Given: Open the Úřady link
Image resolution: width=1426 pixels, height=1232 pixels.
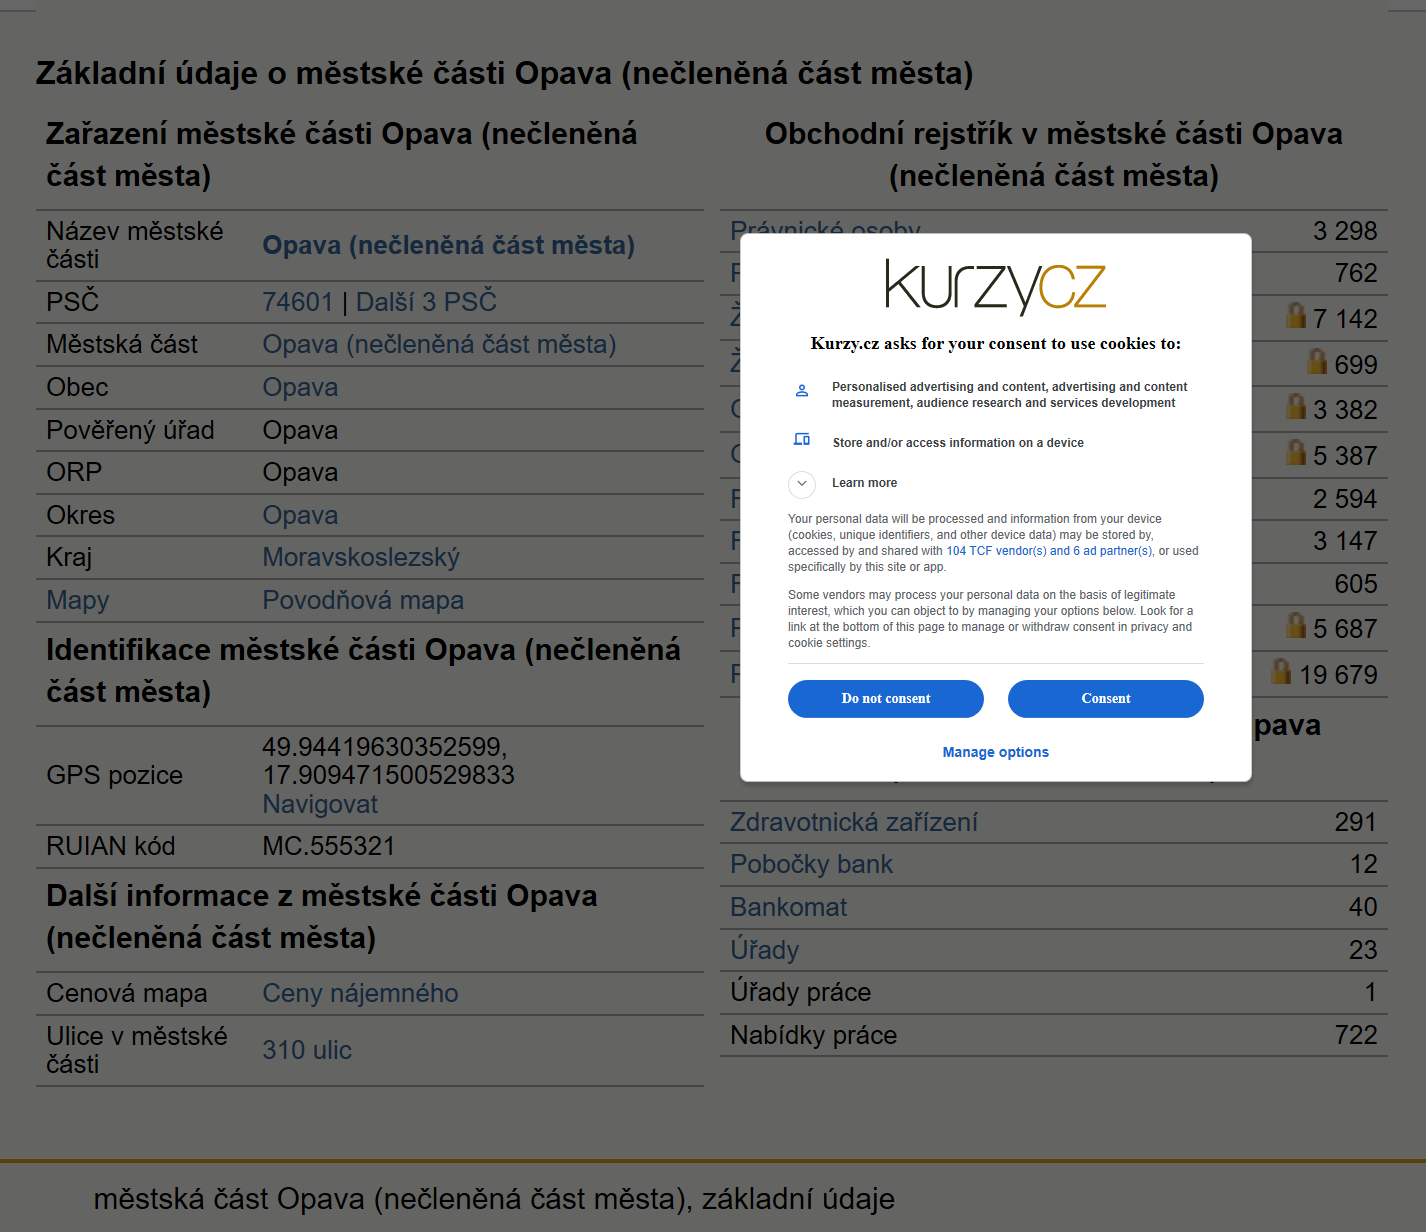Looking at the screenshot, I should pos(764,951).
